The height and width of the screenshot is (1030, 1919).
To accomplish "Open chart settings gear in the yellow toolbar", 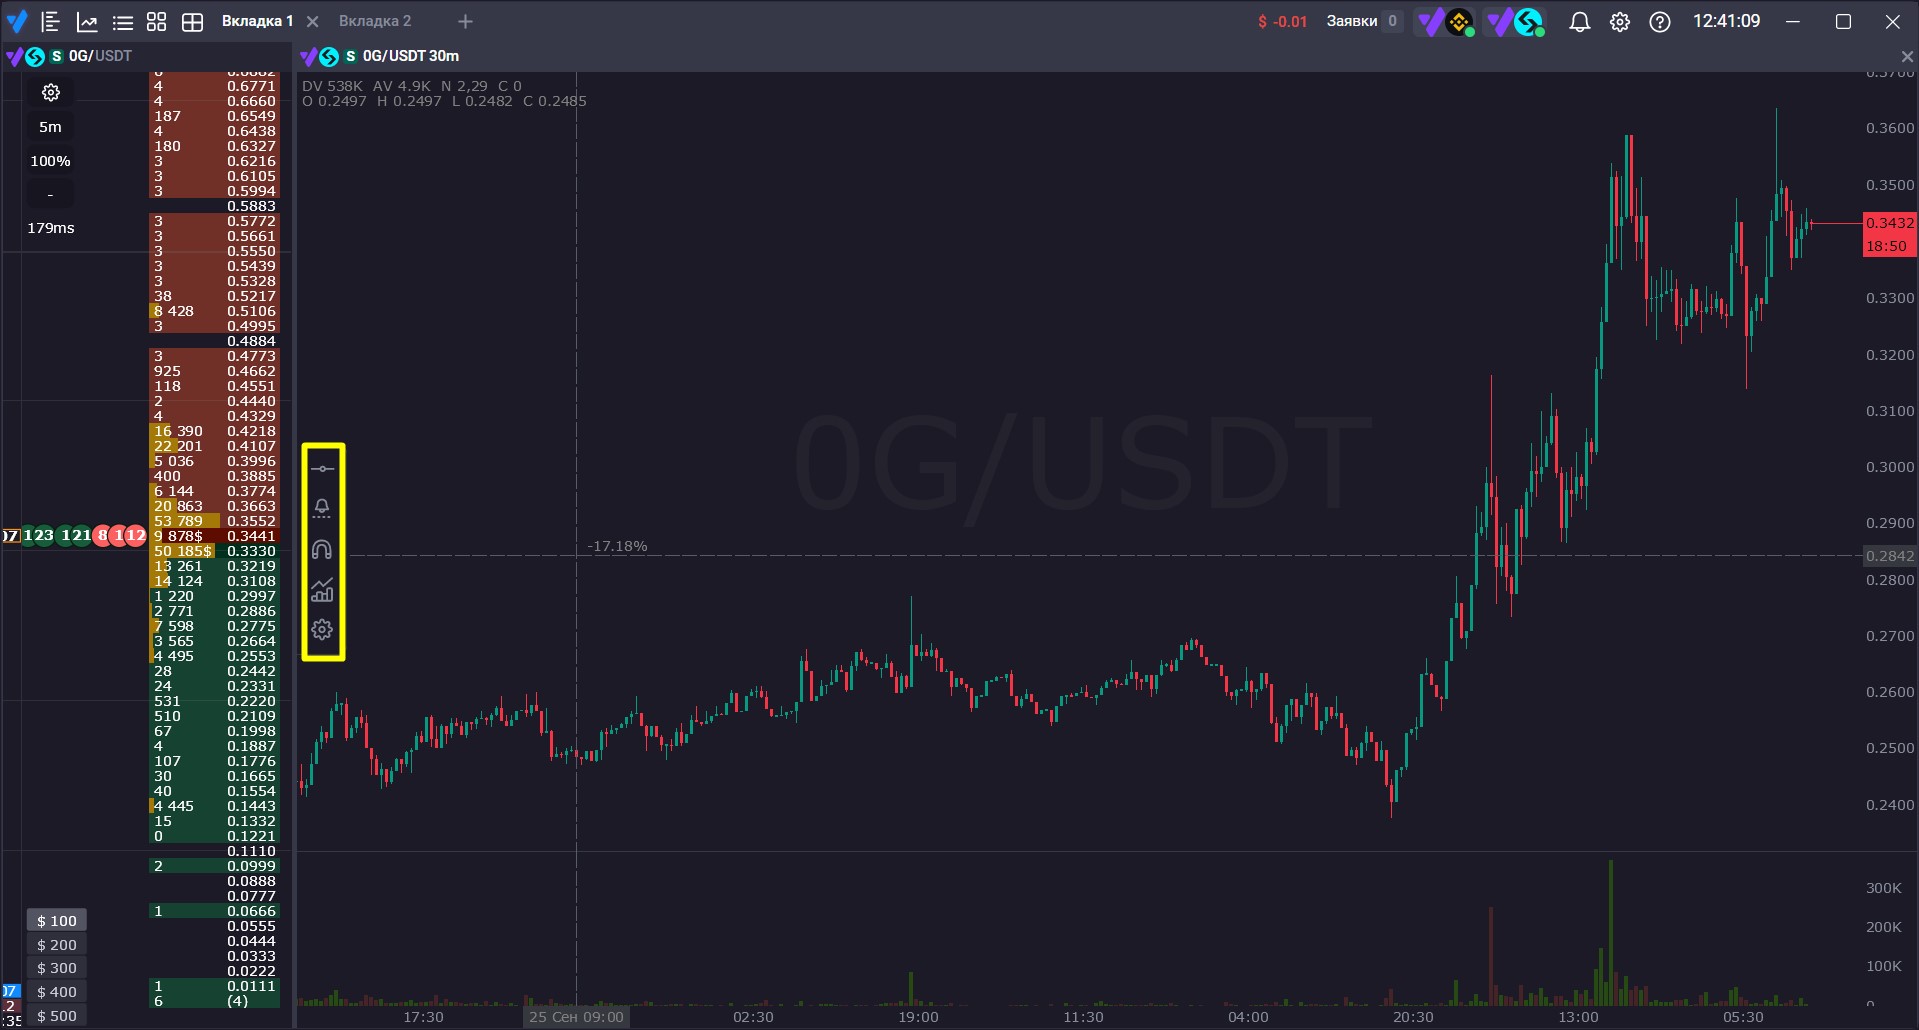I will click(x=322, y=630).
